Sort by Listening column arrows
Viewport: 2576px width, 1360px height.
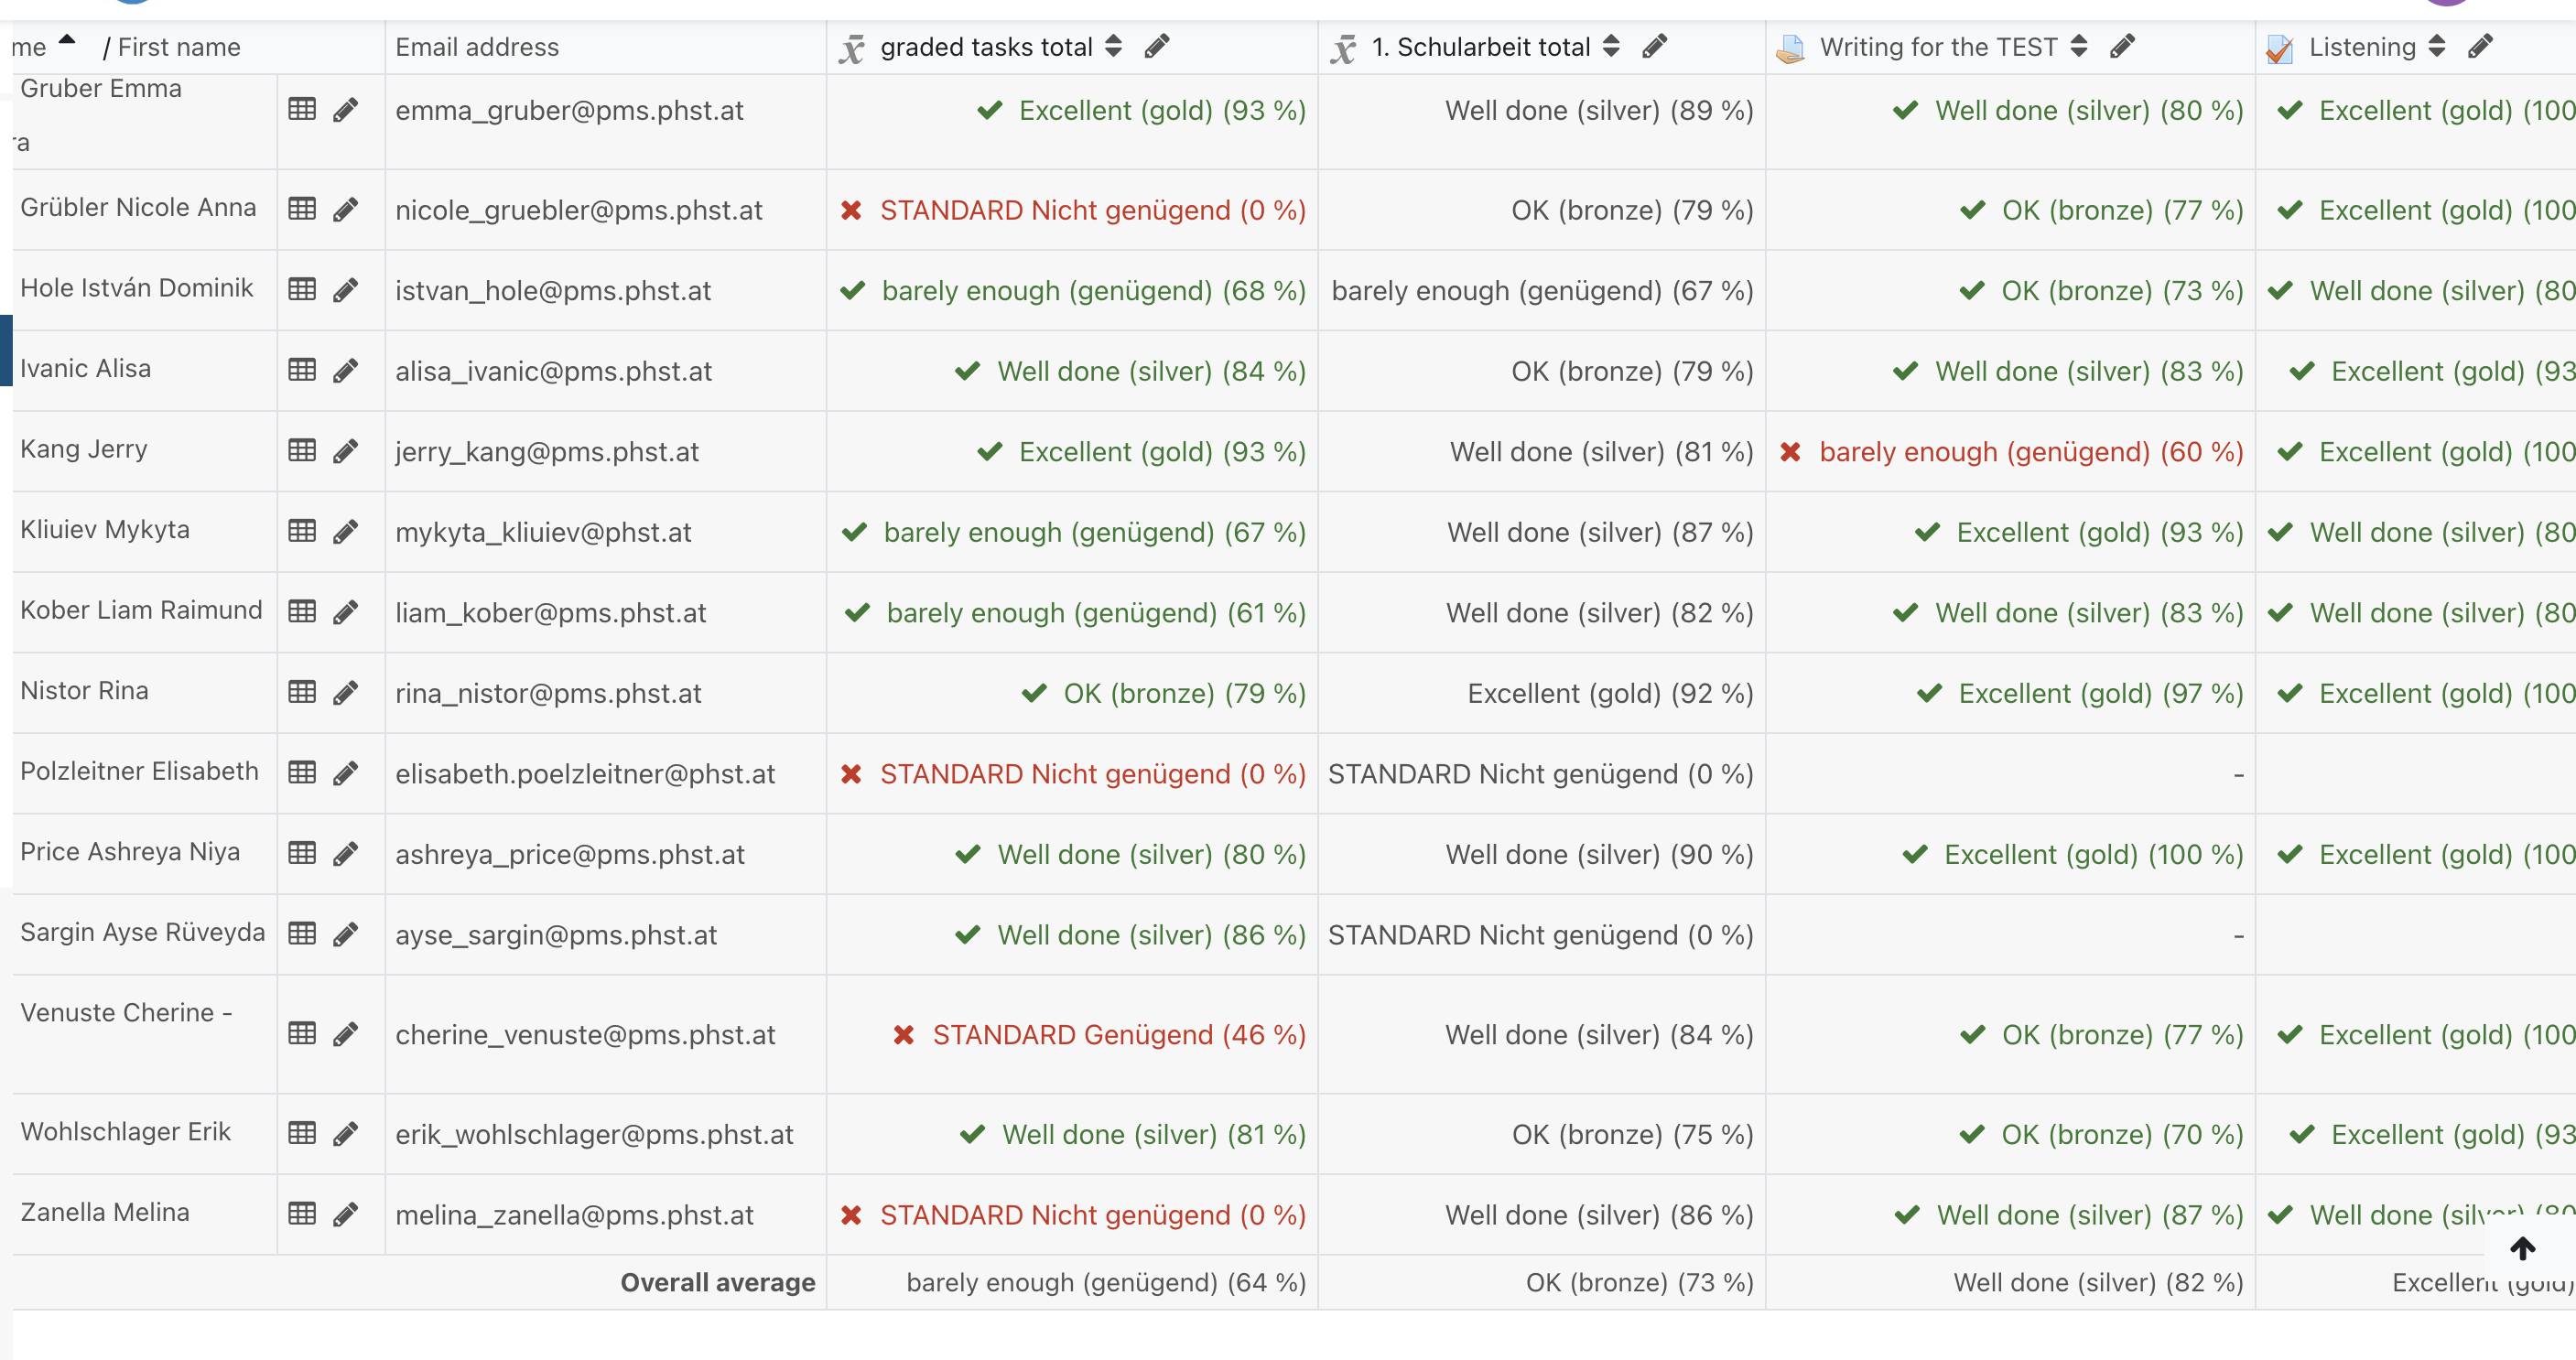coord(2437,46)
